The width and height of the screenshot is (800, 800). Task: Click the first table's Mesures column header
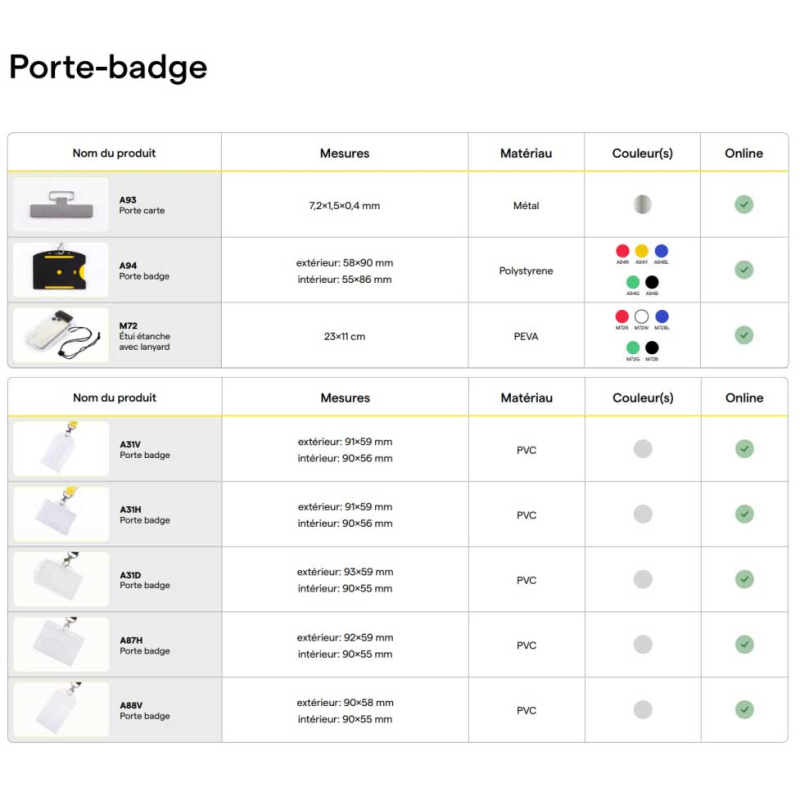tap(345, 153)
